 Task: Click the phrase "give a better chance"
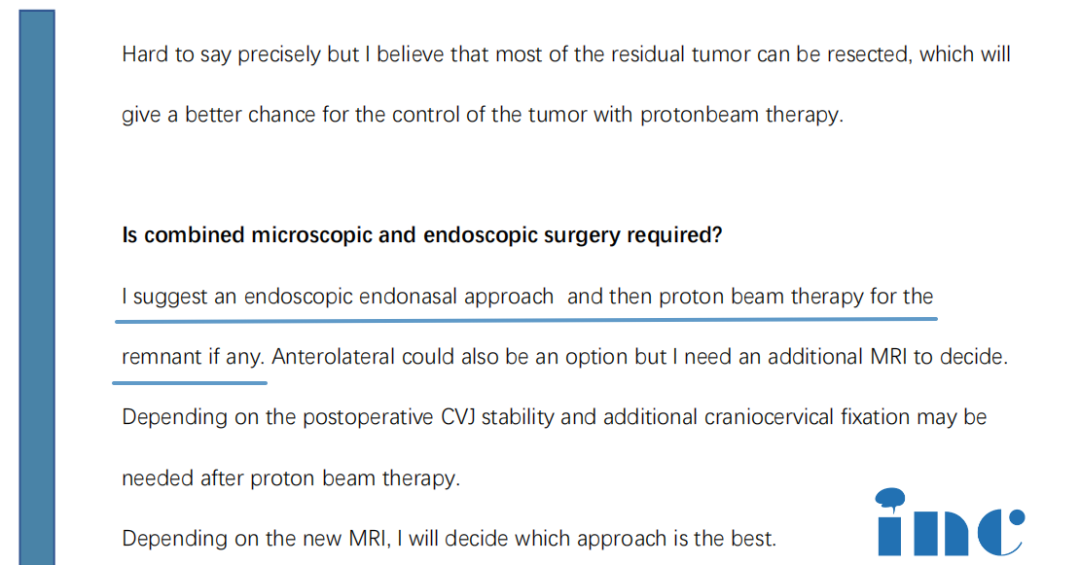pos(204,114)
